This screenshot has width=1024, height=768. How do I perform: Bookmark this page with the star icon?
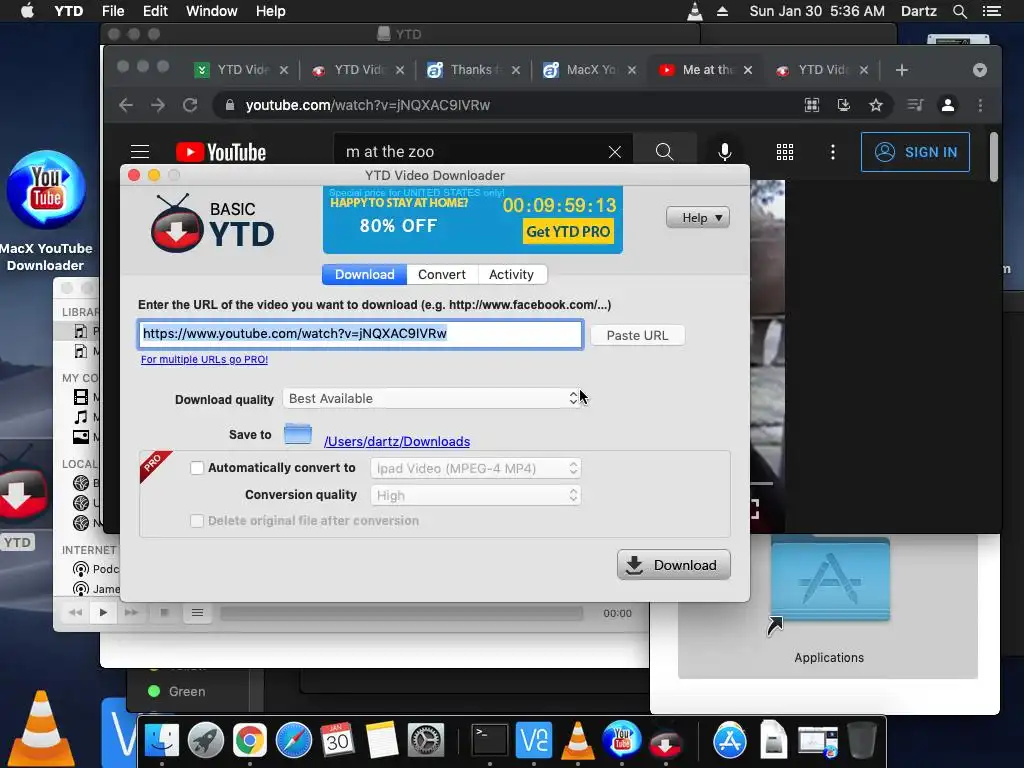[x=876, y=105]
